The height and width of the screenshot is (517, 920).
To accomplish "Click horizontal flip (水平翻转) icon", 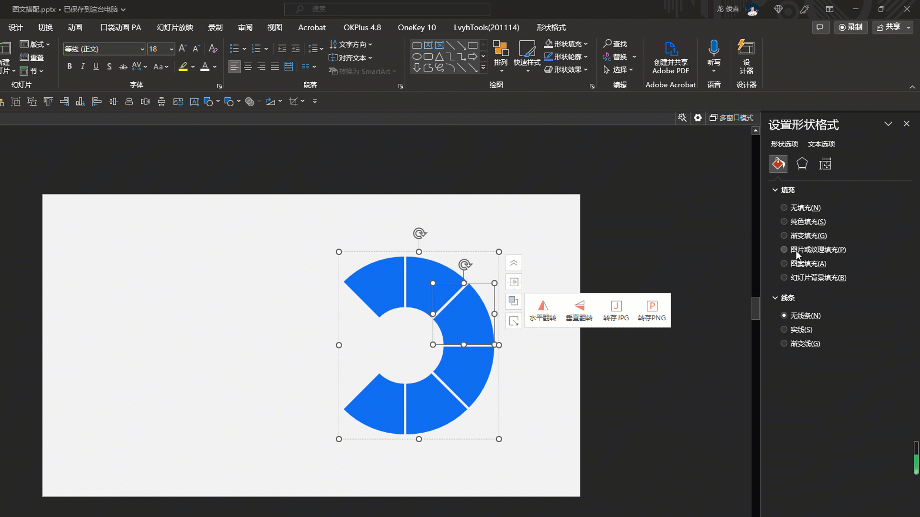I will 543,310.
